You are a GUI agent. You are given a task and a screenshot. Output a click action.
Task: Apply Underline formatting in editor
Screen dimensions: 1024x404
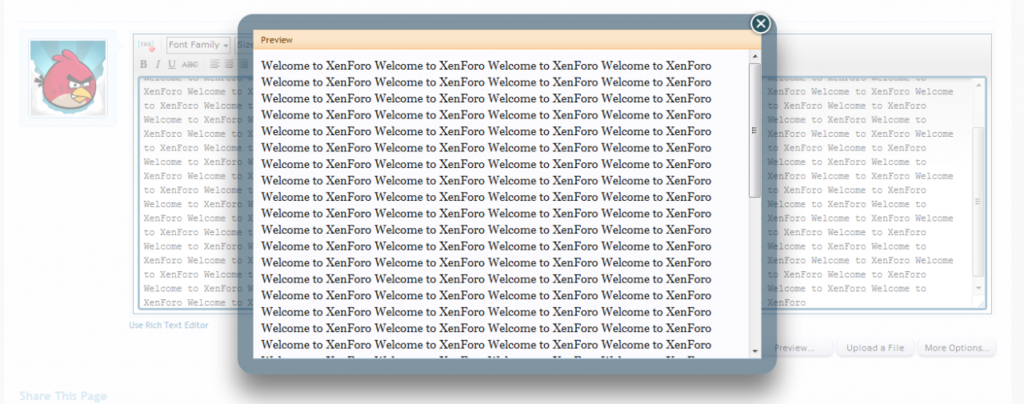click(x=172, y=64)
